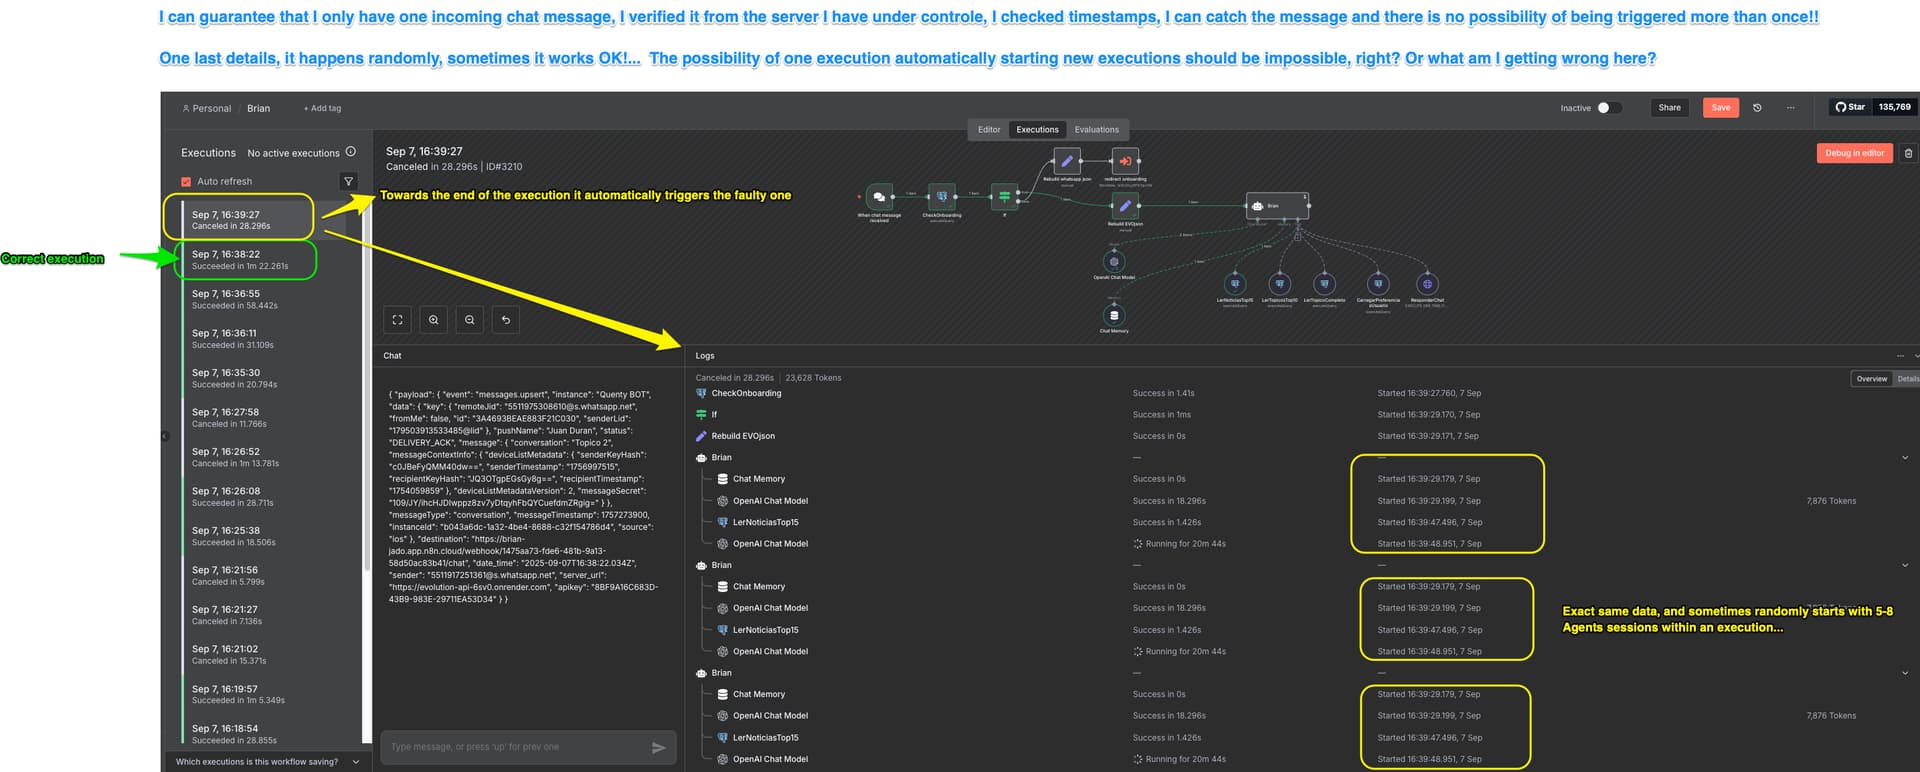Select the LerTopicosCompleto tool node
The height and width of the screenshot is (772, 1920).
tap(1324, 284)
